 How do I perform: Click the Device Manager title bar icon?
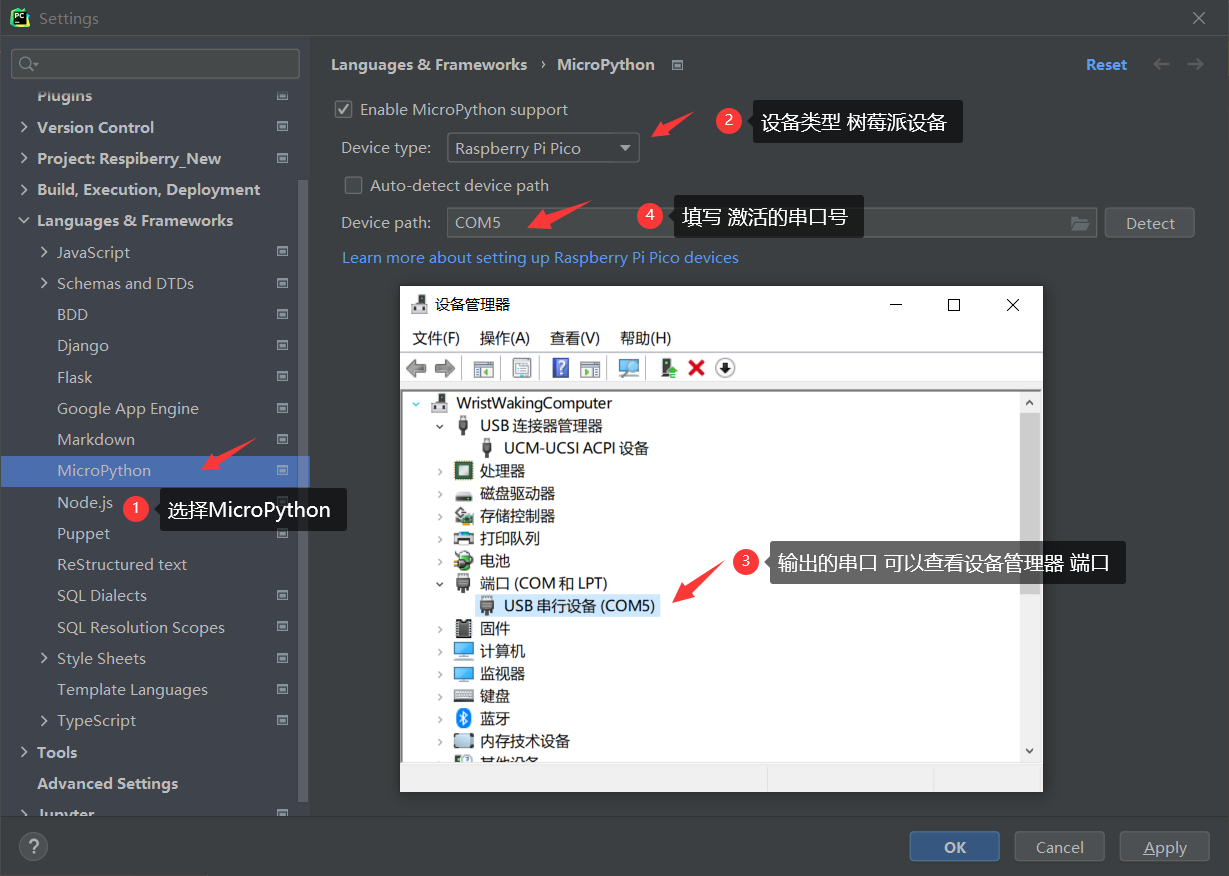[x=420, y=304]
